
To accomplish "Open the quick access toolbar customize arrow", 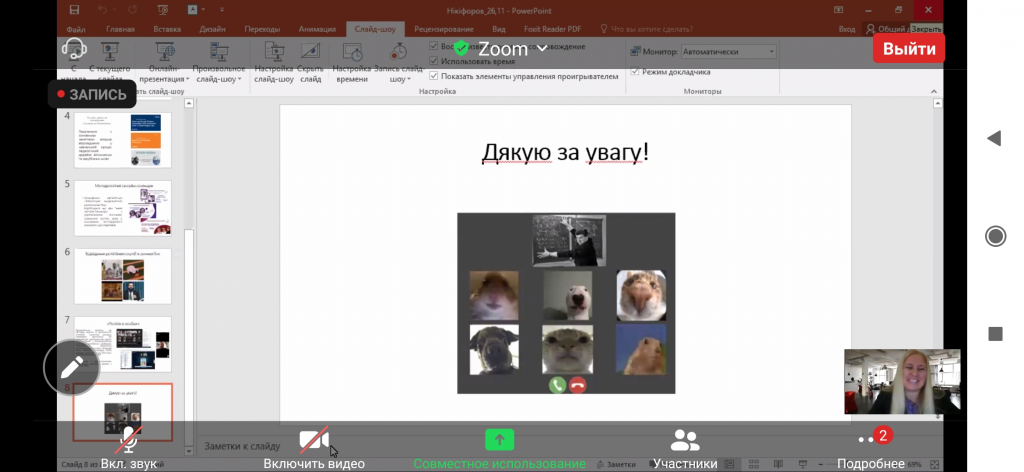I will [x=222, y=10].
